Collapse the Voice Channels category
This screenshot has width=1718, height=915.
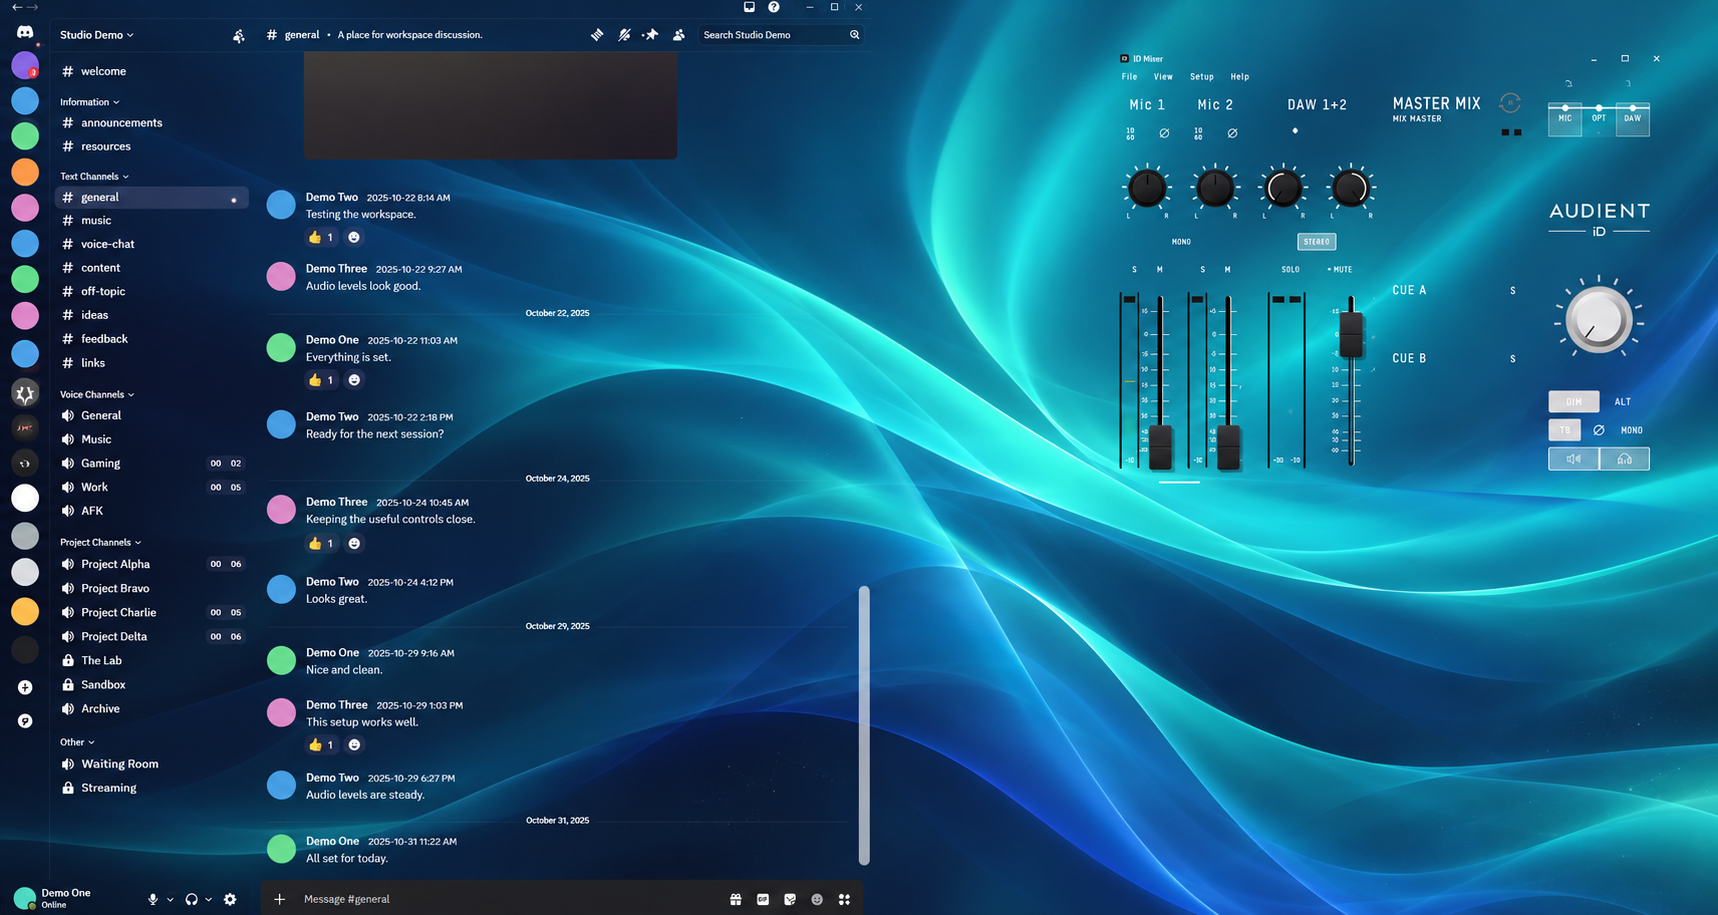(x=97, y=394)
